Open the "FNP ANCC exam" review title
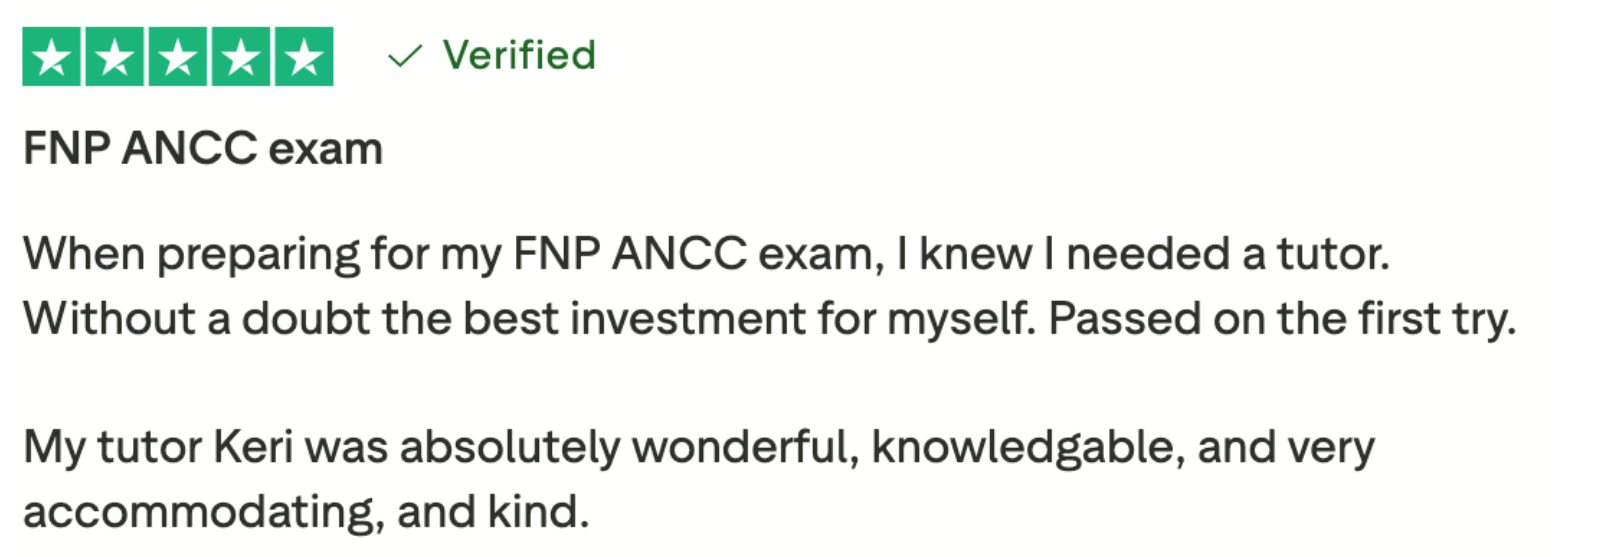Viewport: 1614px width, 557px height. pos(203,149)
